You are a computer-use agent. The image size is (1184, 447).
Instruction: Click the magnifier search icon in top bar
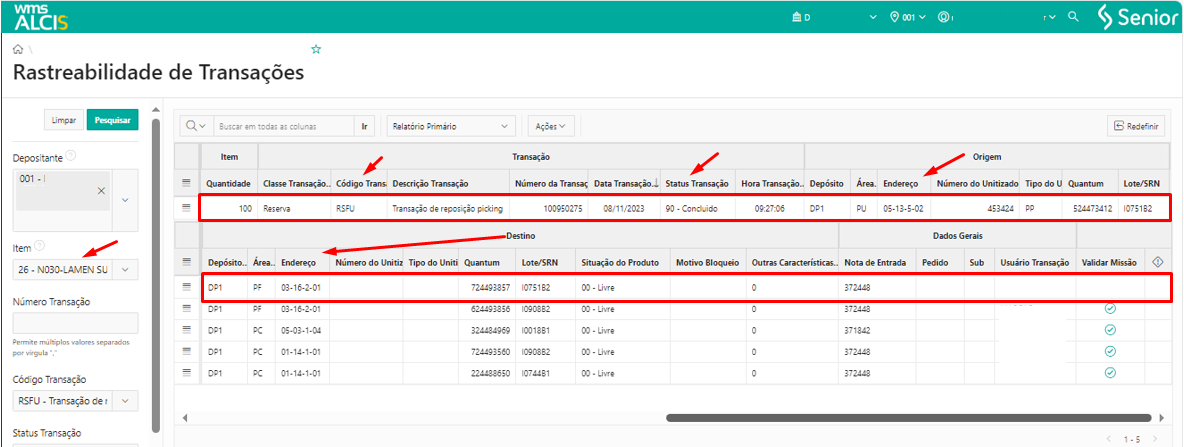1073,17
